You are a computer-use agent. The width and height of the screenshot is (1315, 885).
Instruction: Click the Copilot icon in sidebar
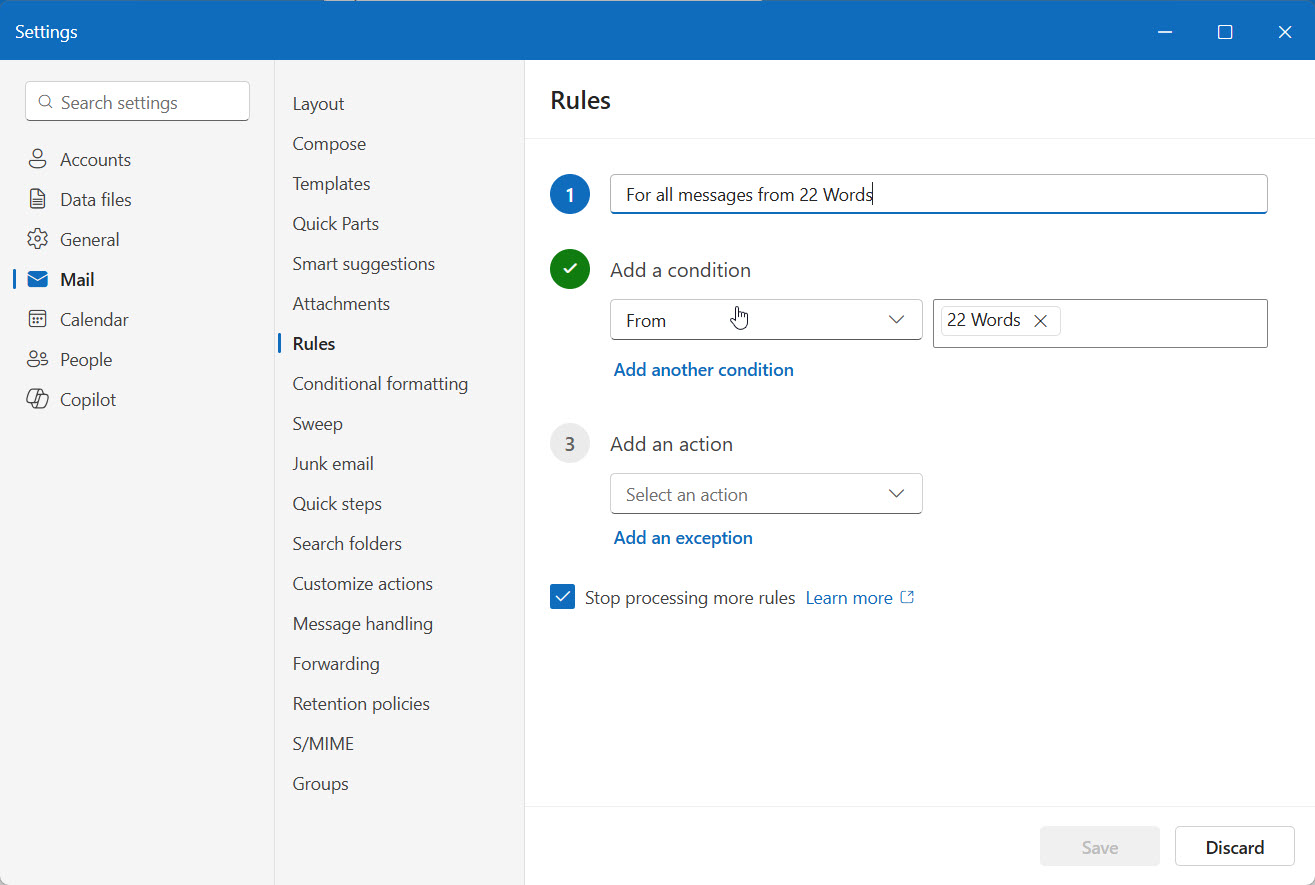click(38, 399)
